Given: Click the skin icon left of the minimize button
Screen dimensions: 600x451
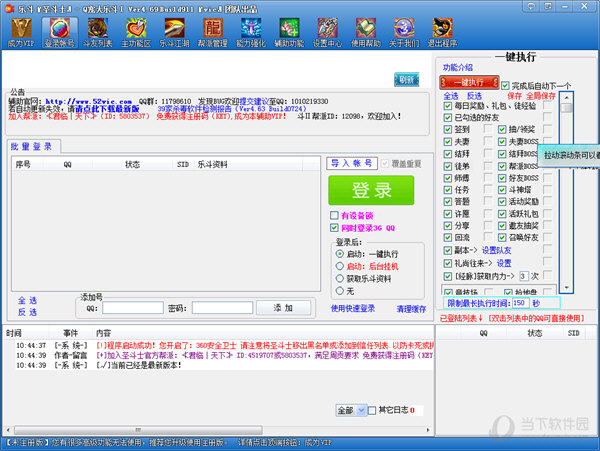Looking at the screenshot, I should pos(548,6).
